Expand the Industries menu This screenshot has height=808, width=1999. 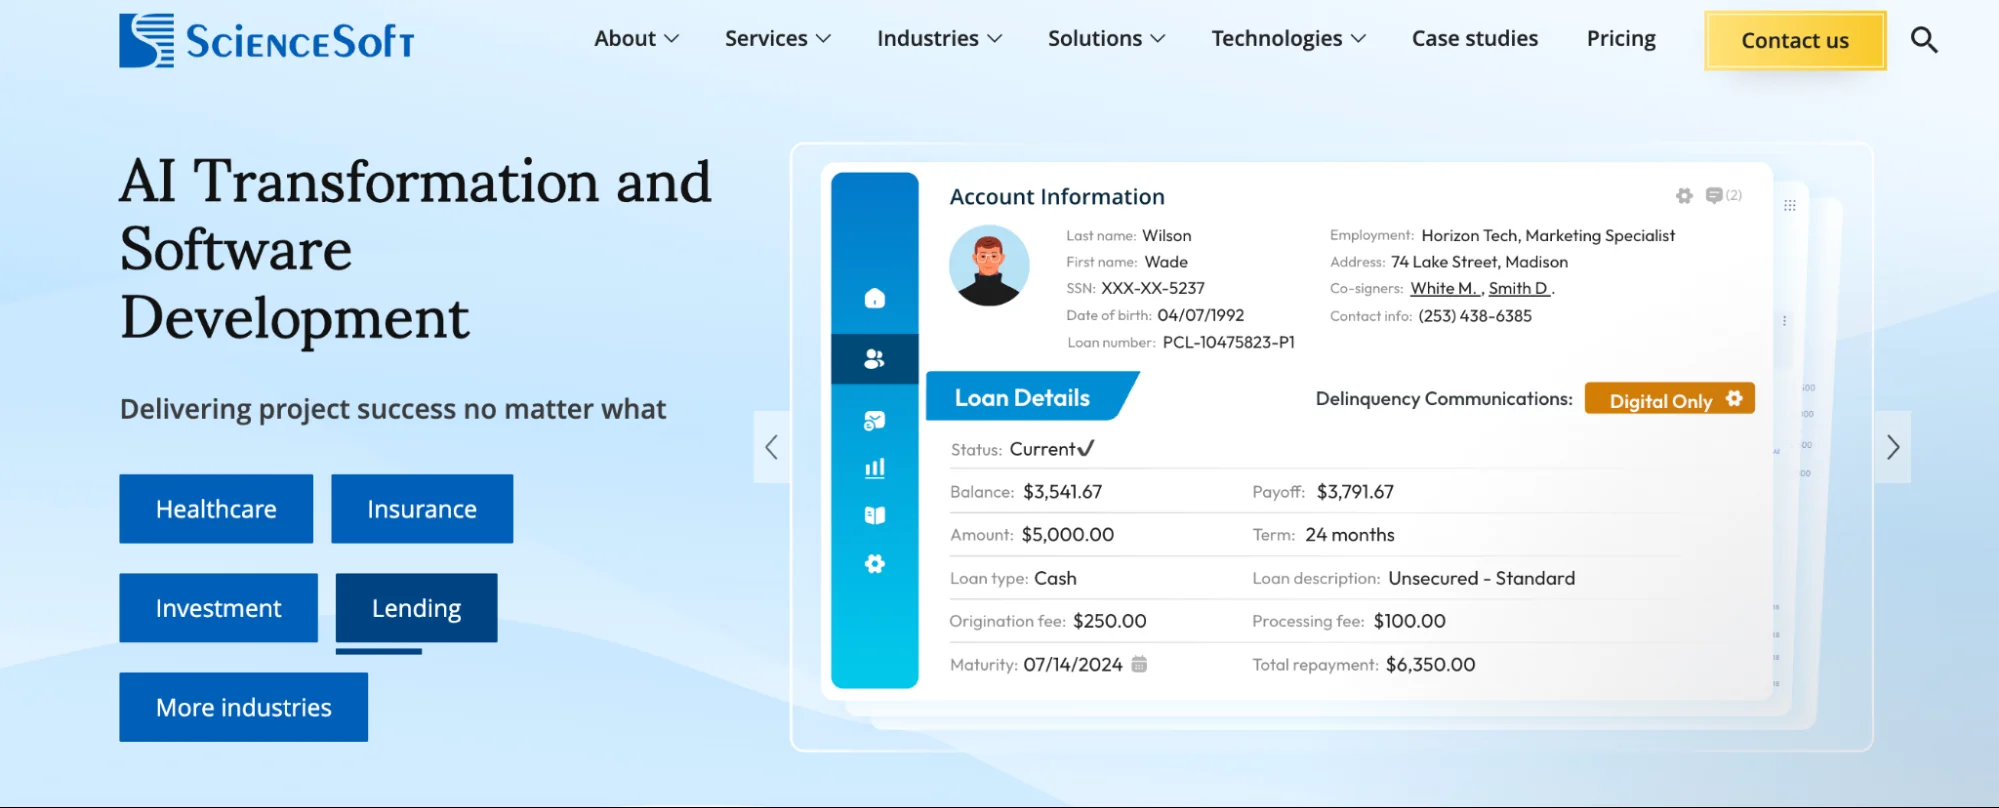pyautogui.click(x=940, y=39)
